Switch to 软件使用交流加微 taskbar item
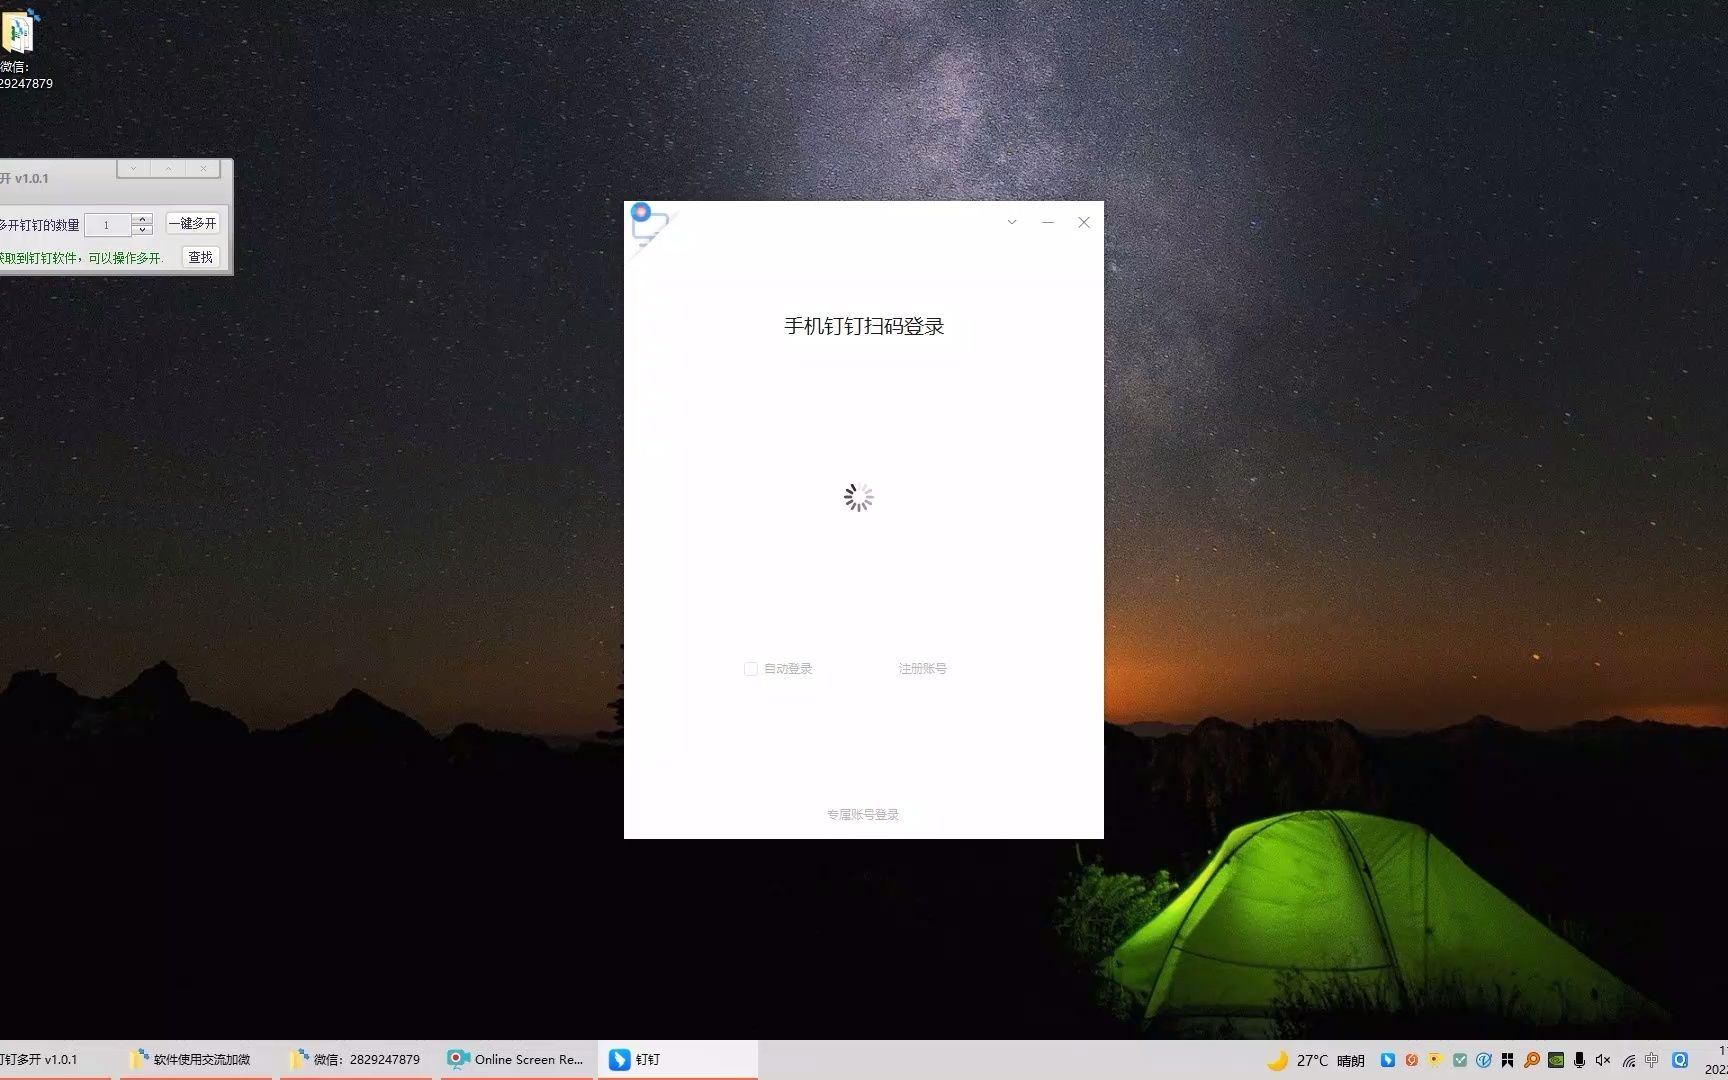1728x1080 pixels. (196, 1060)
